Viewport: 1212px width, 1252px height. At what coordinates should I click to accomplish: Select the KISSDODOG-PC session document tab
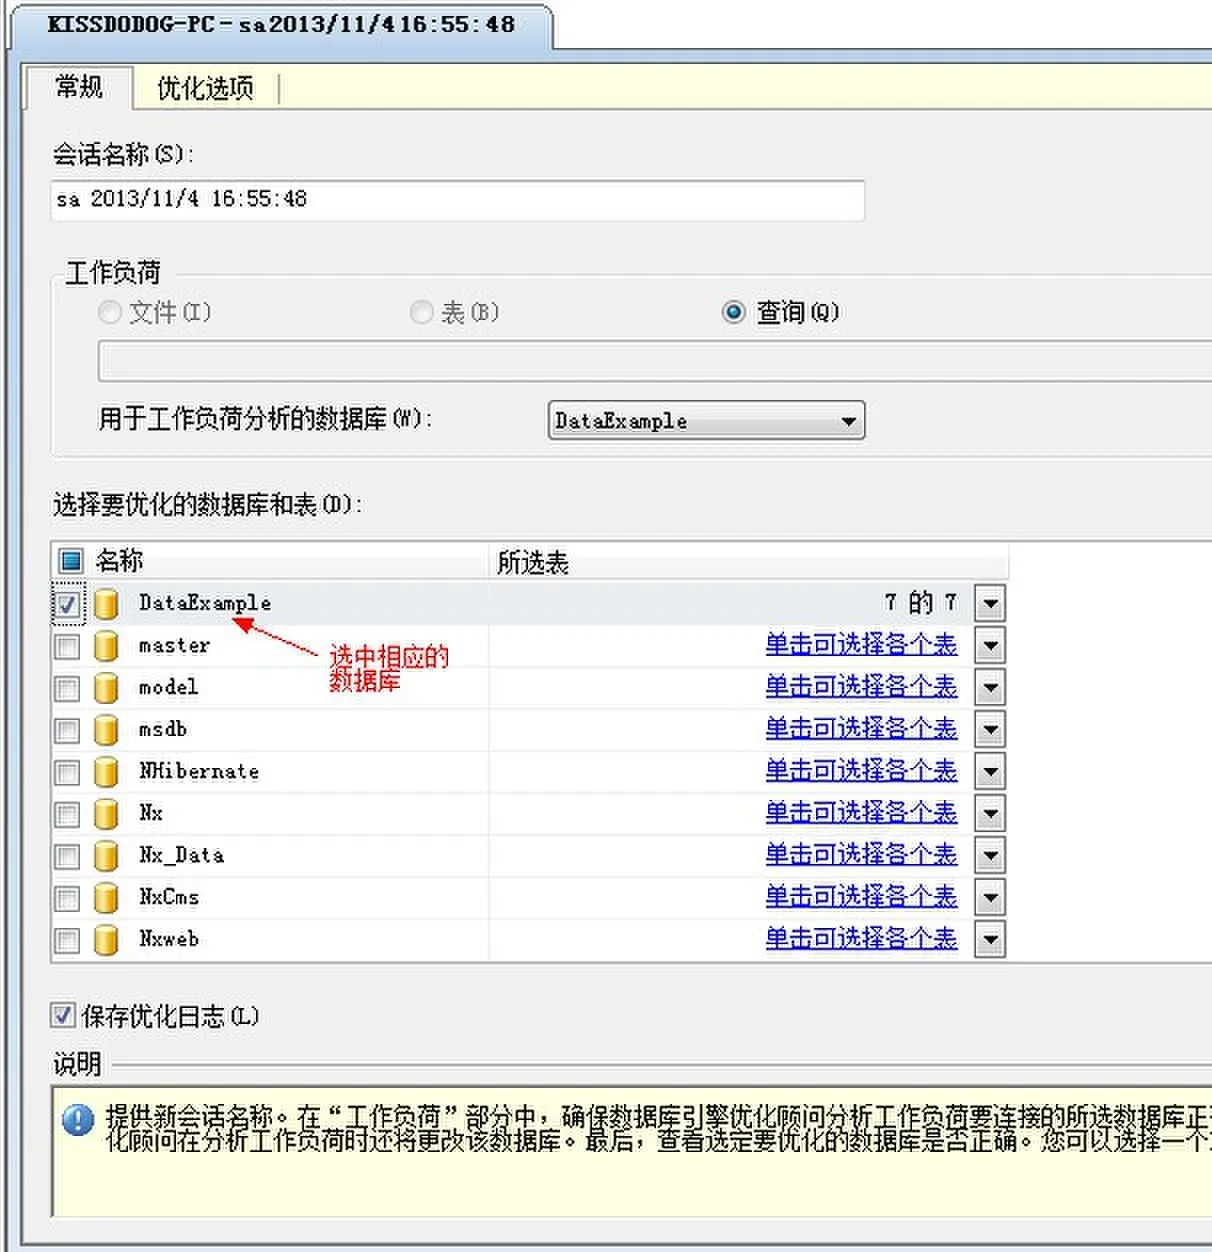pyautogui.click(x=281, y=25)
